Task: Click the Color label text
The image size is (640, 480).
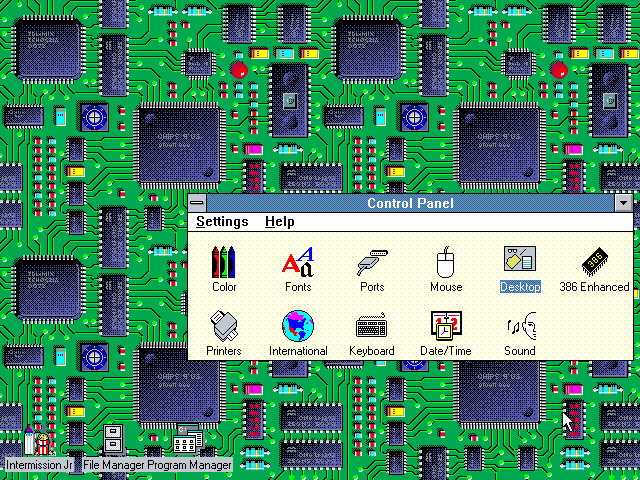Action: coord(224,287)
